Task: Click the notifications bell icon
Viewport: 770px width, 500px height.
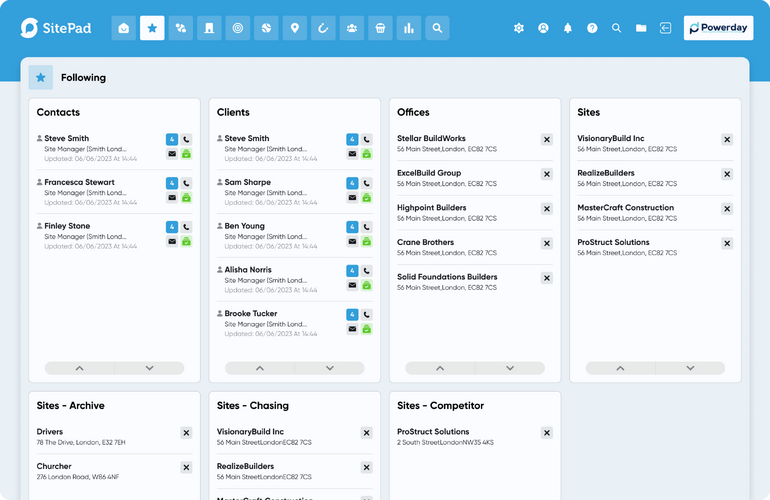Action: (567, 28)
